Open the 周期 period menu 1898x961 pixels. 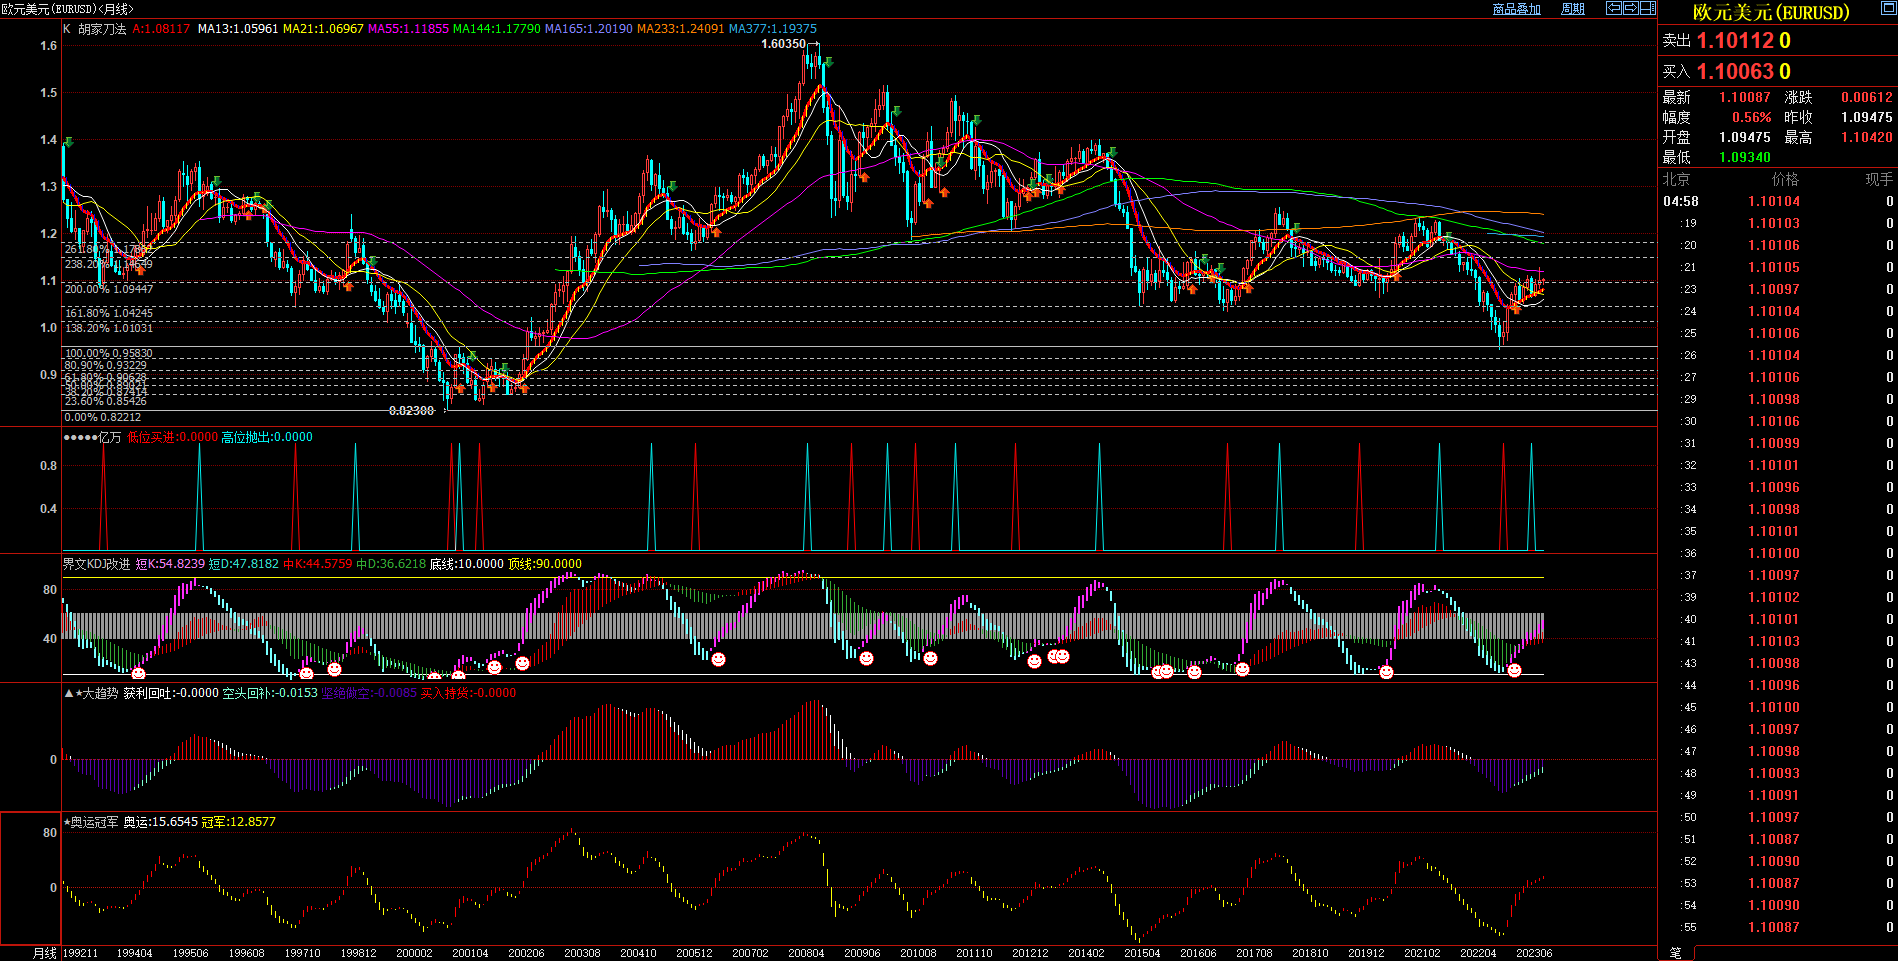(1573, 9)
